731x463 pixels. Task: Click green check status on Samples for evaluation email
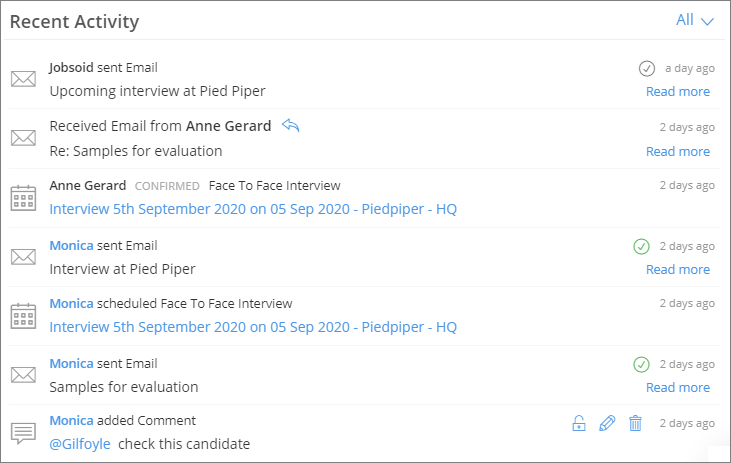click(642, 364)
